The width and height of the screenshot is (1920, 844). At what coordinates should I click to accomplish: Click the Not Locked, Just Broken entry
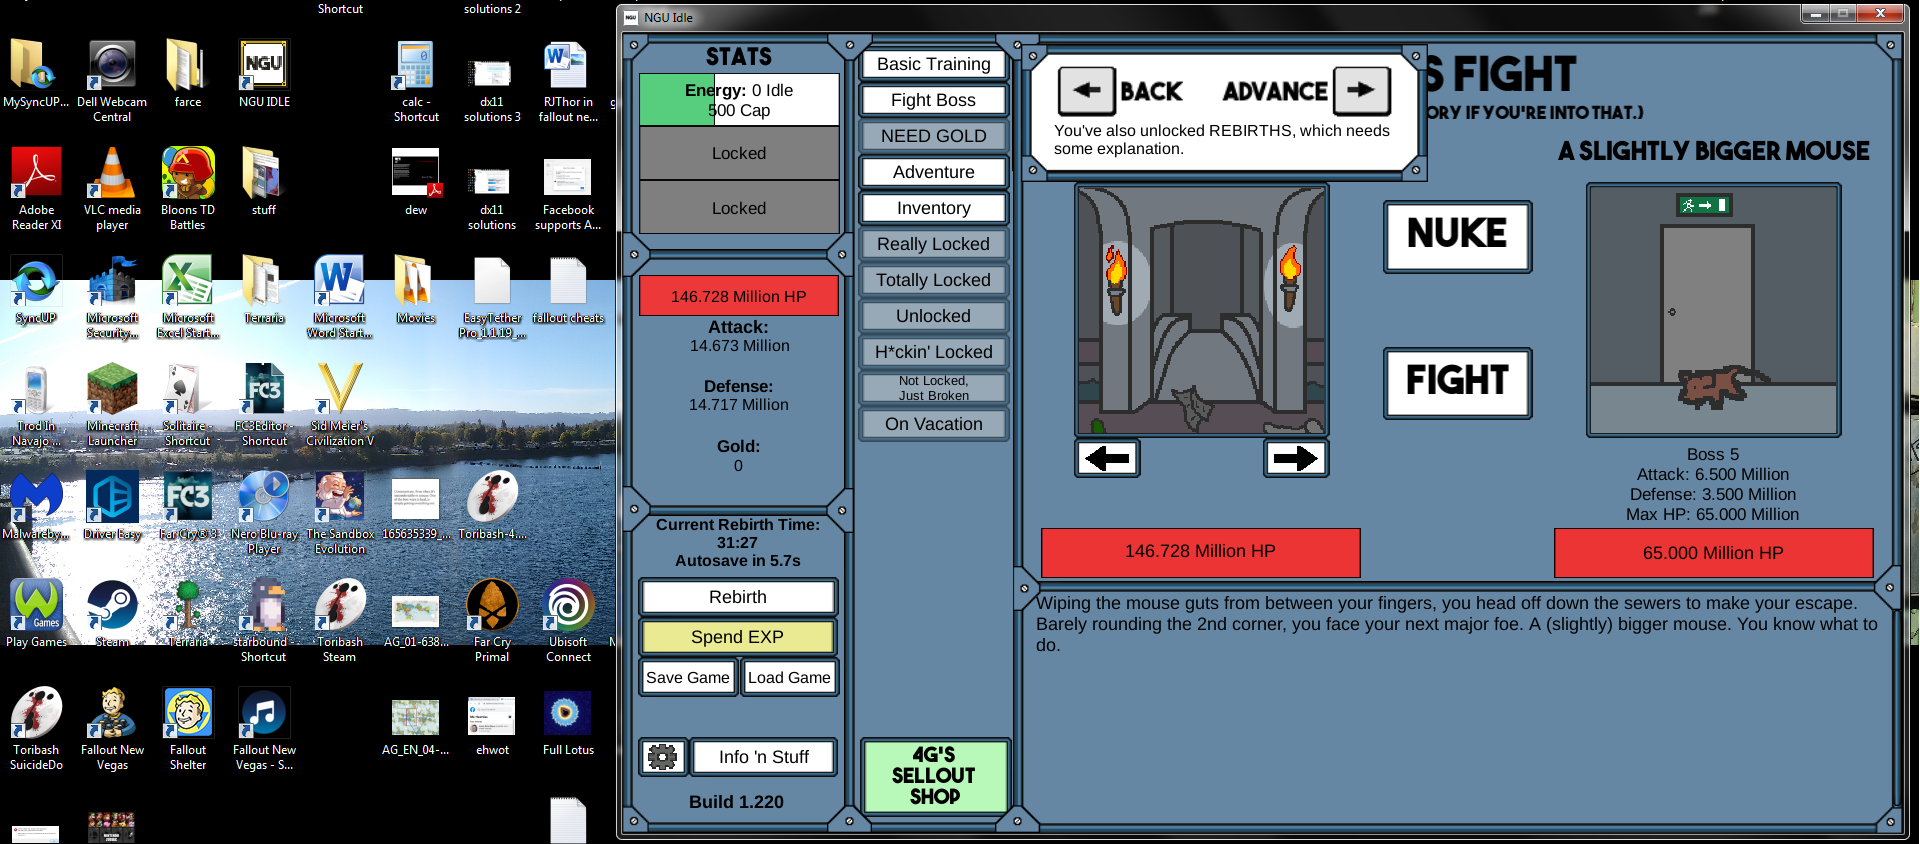(x=933, y=388)
